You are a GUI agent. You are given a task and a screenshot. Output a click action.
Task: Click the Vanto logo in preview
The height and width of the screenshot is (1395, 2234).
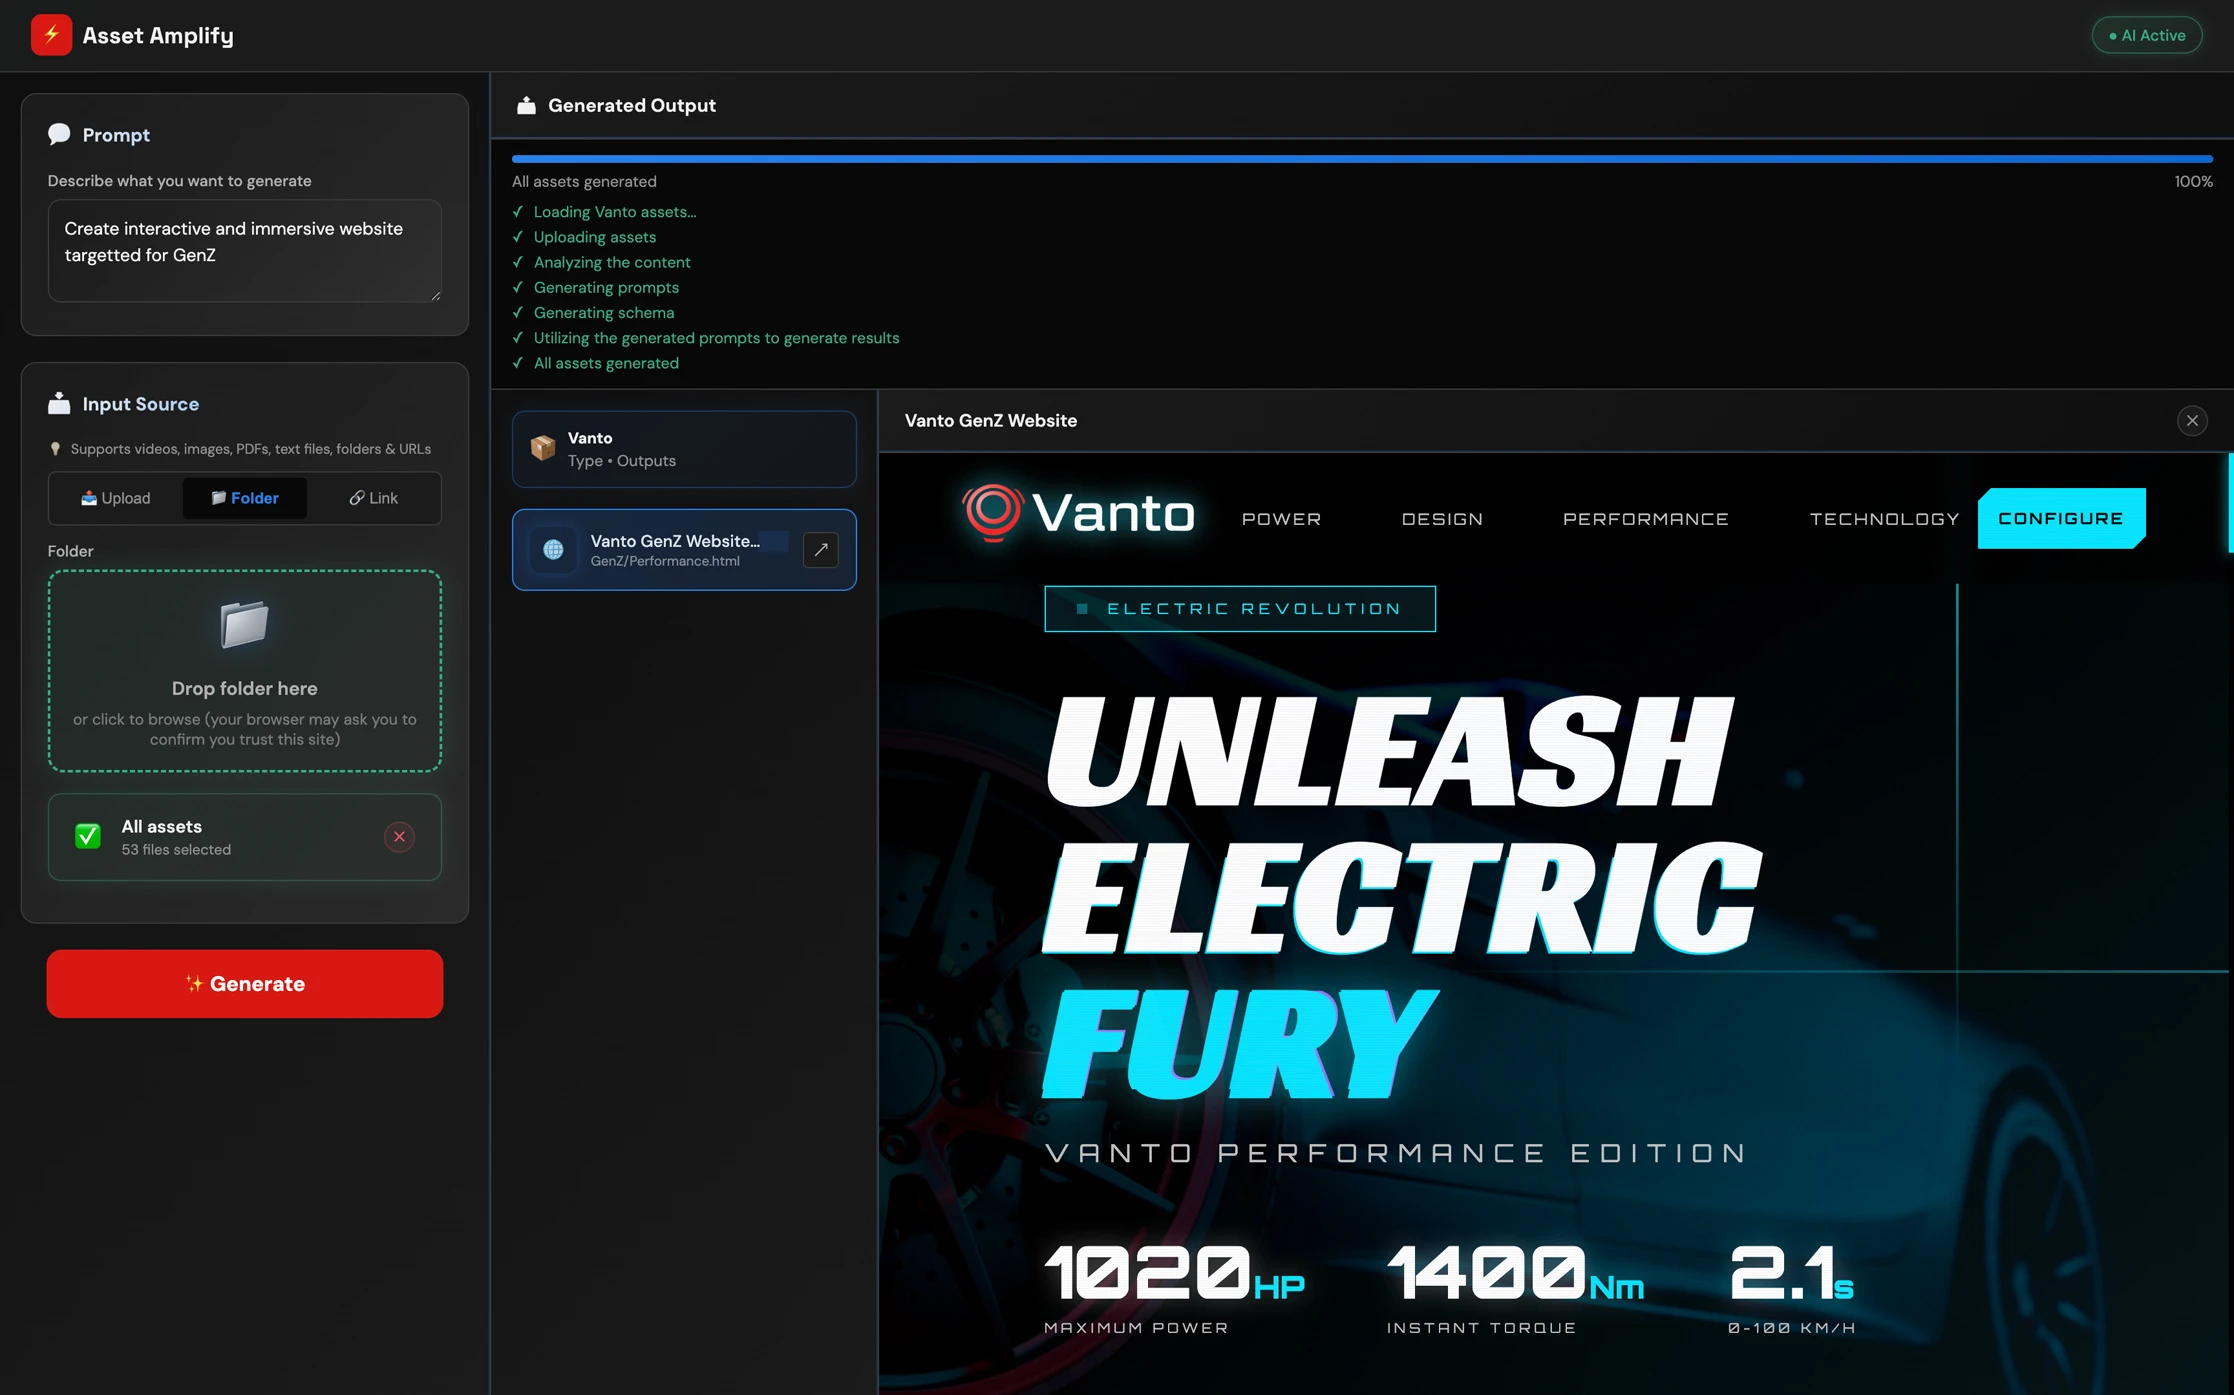(x=1078, y=513)
